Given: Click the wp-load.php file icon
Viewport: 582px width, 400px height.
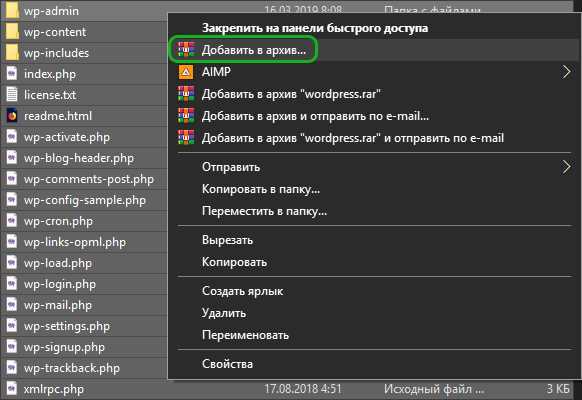Looking at the screenshot, I should [12, 263].
